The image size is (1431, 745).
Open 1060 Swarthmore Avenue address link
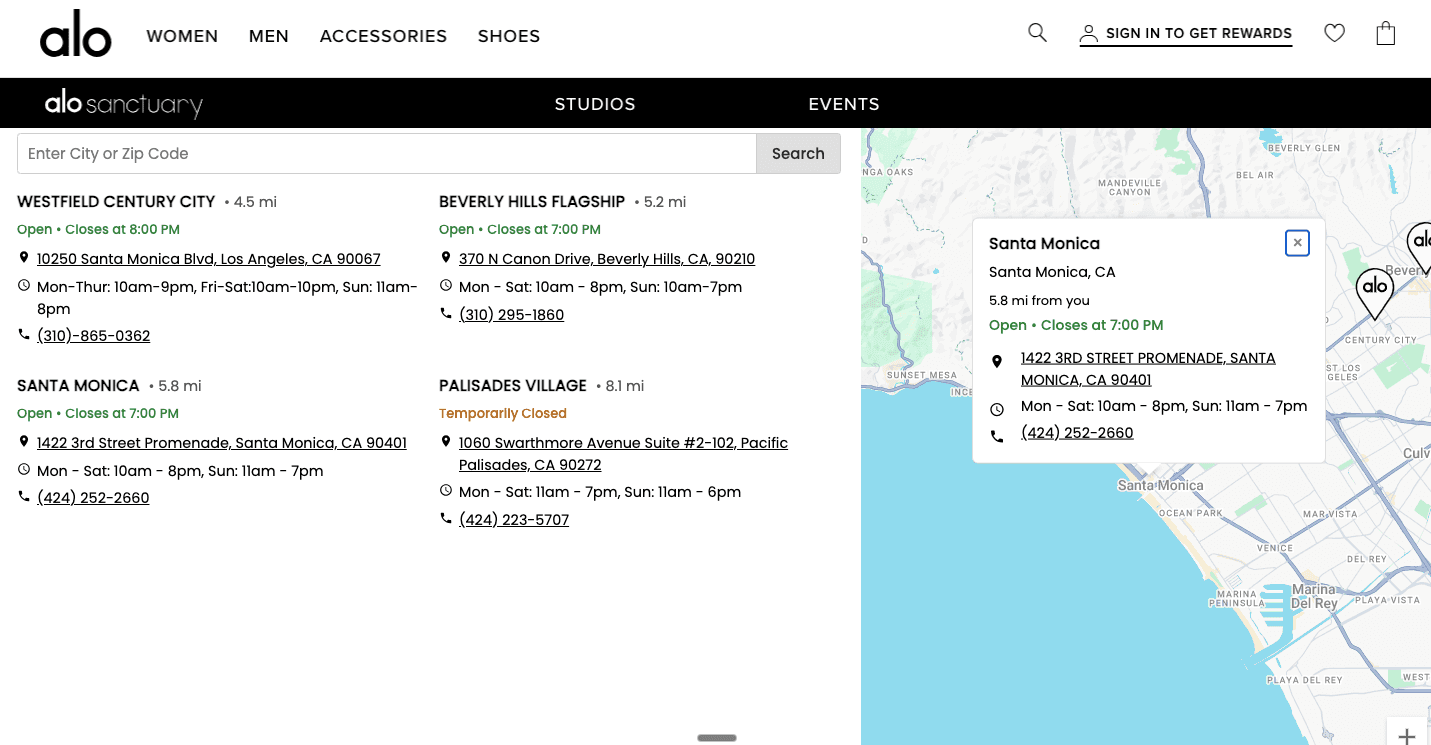[623, 454]
